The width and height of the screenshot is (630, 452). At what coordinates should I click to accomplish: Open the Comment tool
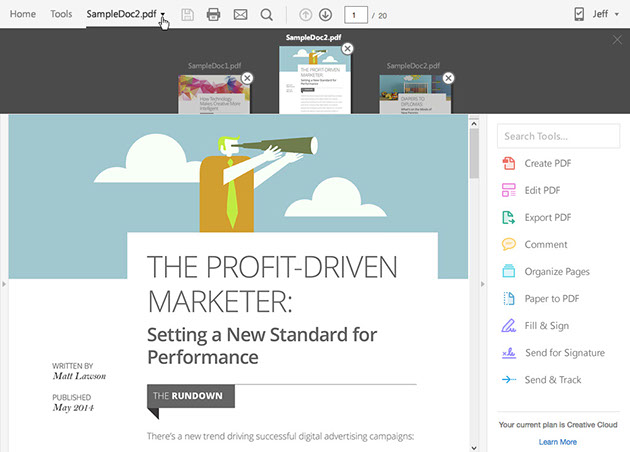pos(545,244)
